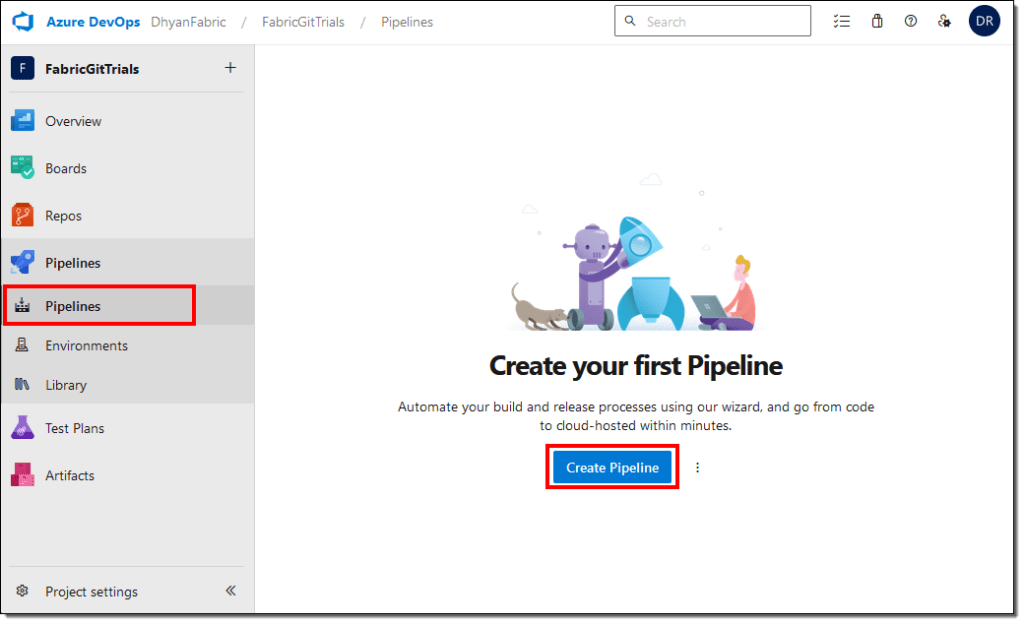Open Environments under Pipelines
Screen dimensions: 1024x624
[x=86, y=345]
